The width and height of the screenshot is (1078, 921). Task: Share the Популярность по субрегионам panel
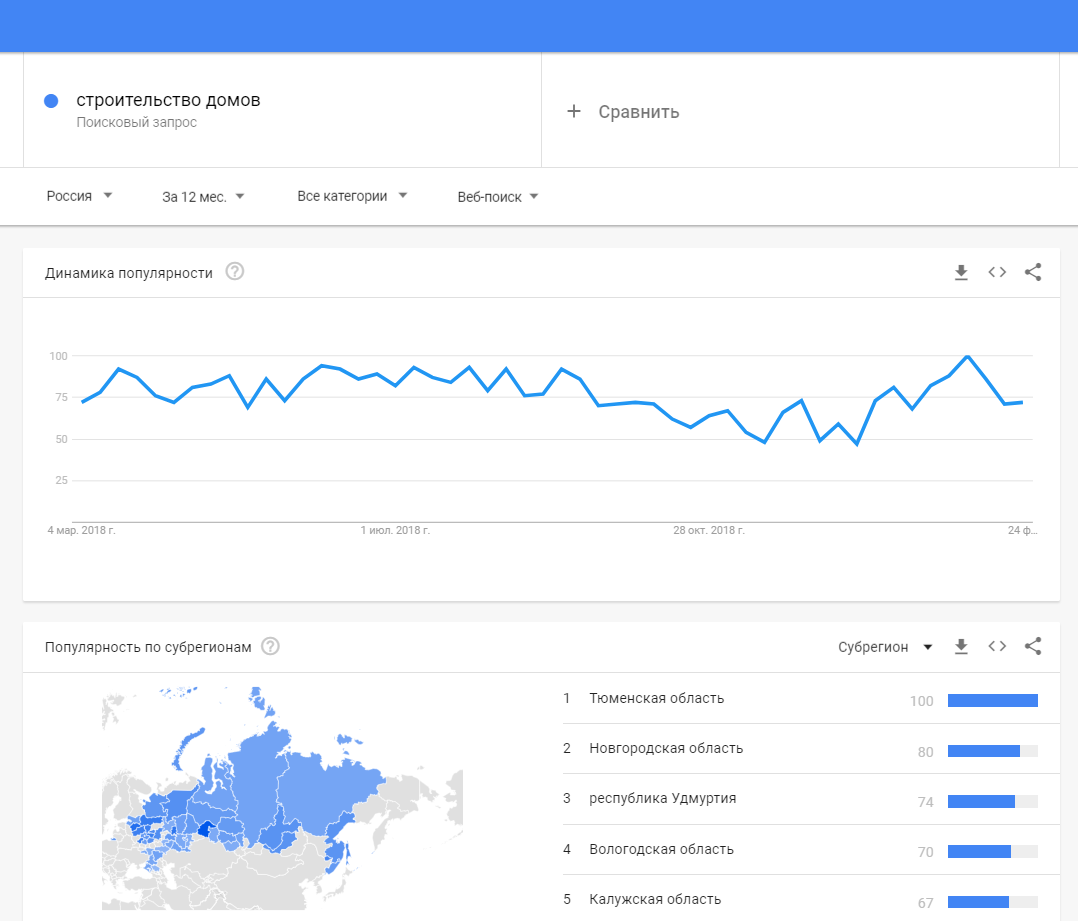point(1033,646)
